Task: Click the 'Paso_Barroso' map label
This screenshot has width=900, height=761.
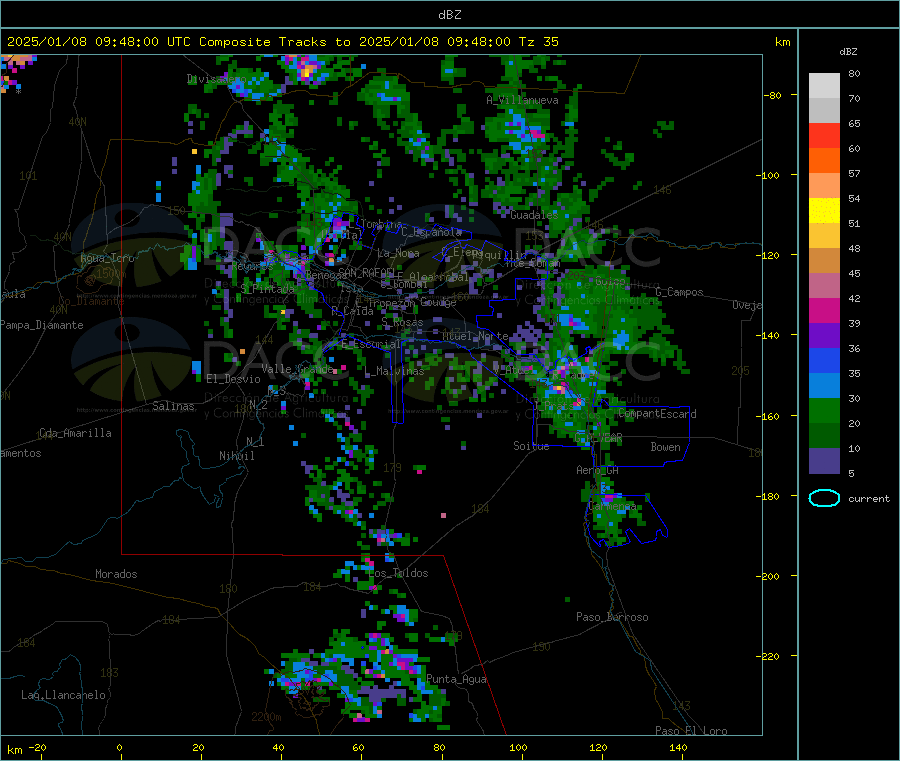Action: (x=612, y=617)
